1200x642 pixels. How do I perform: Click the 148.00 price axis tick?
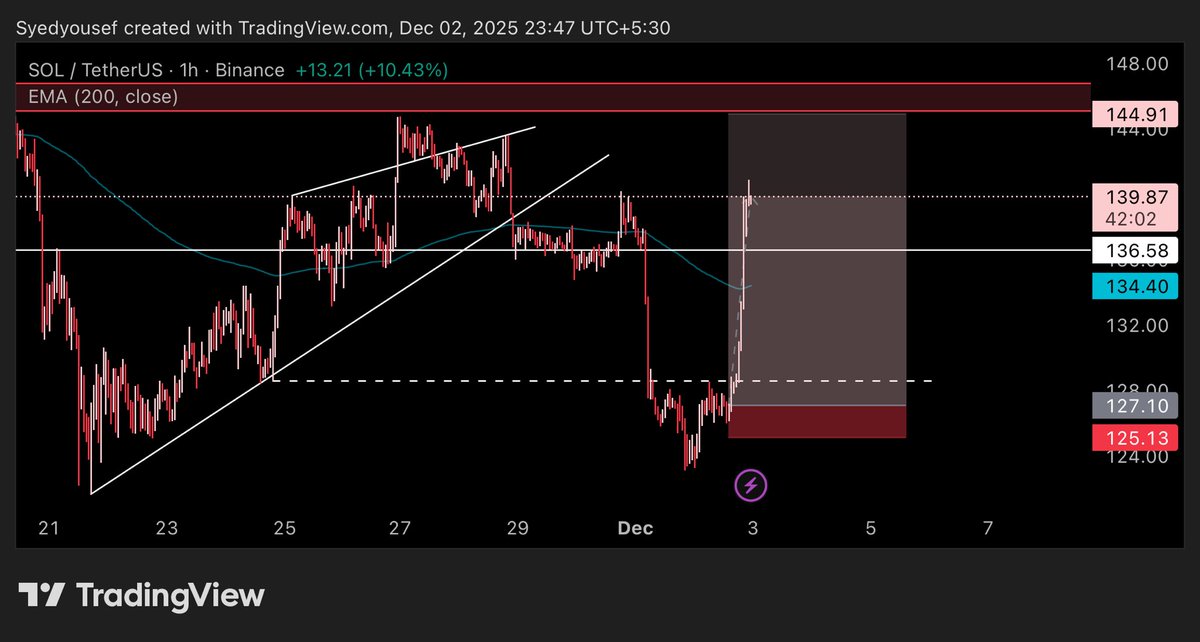1136,64
